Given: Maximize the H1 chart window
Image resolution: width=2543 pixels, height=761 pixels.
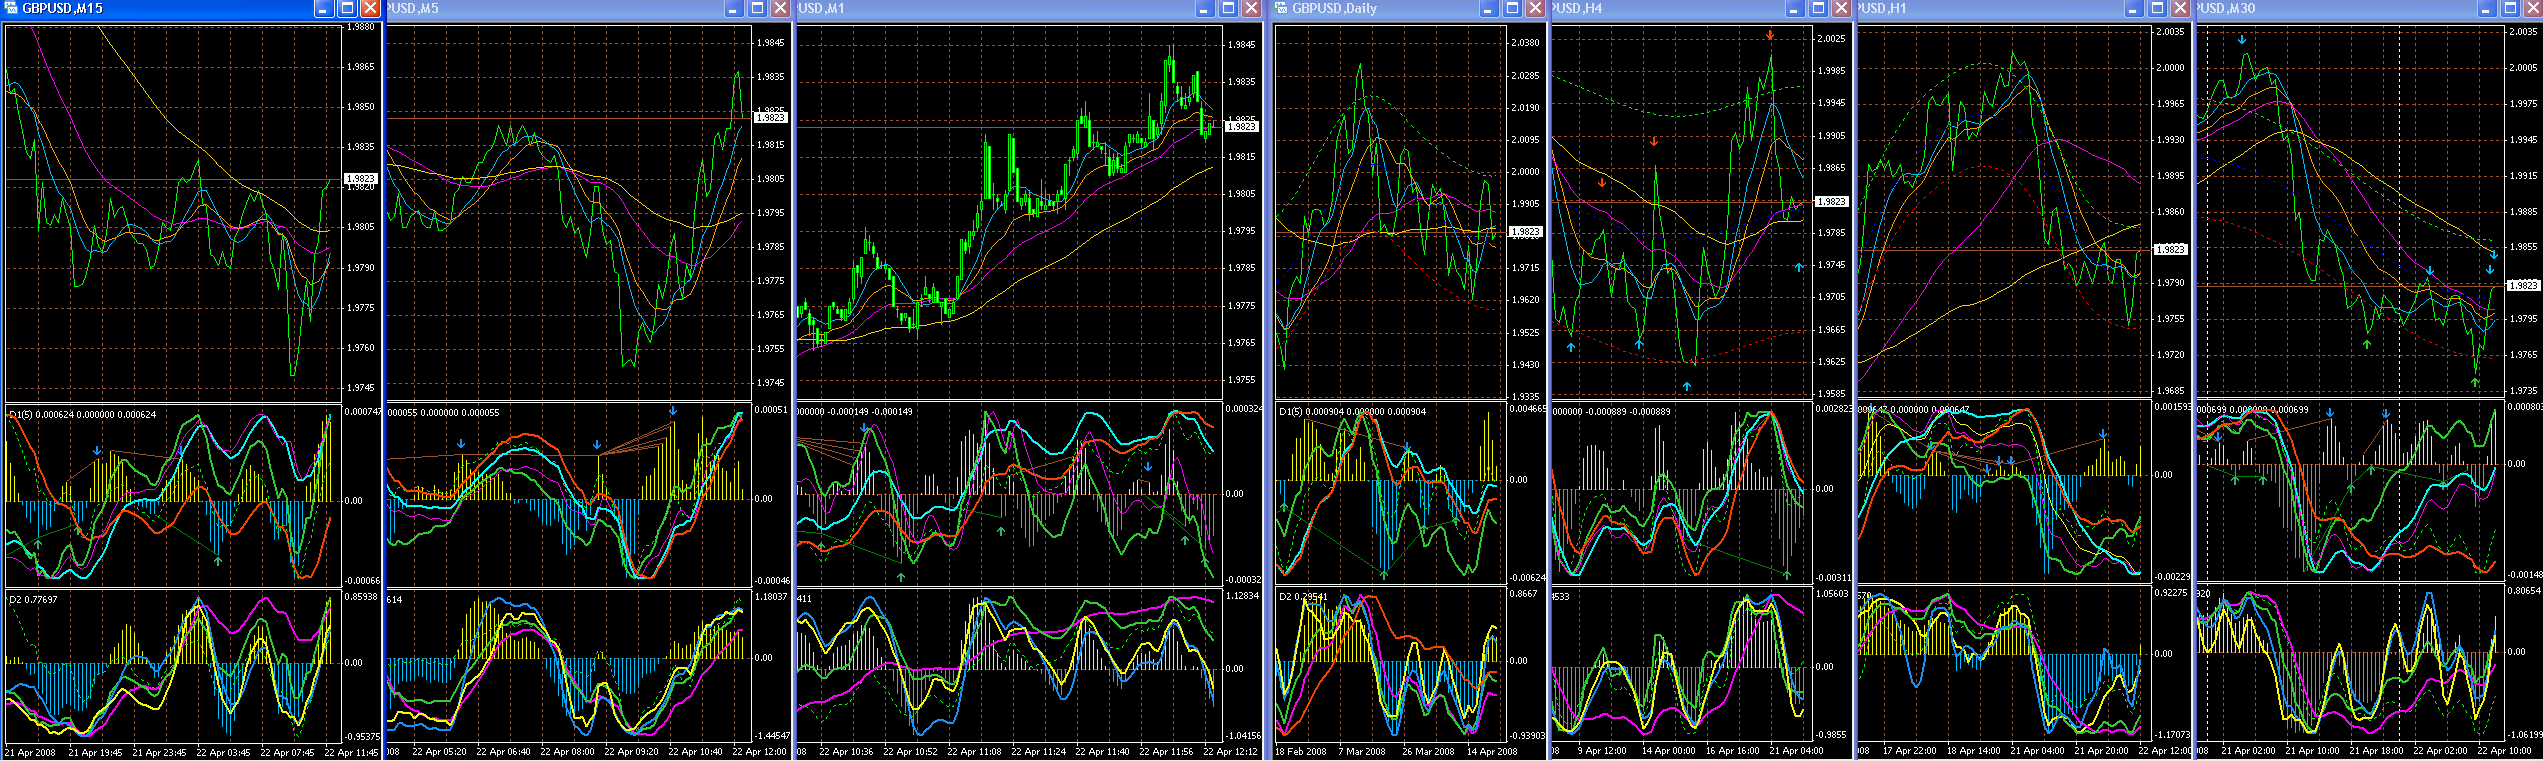Looking at the screenshot, I should point(2157,9).
